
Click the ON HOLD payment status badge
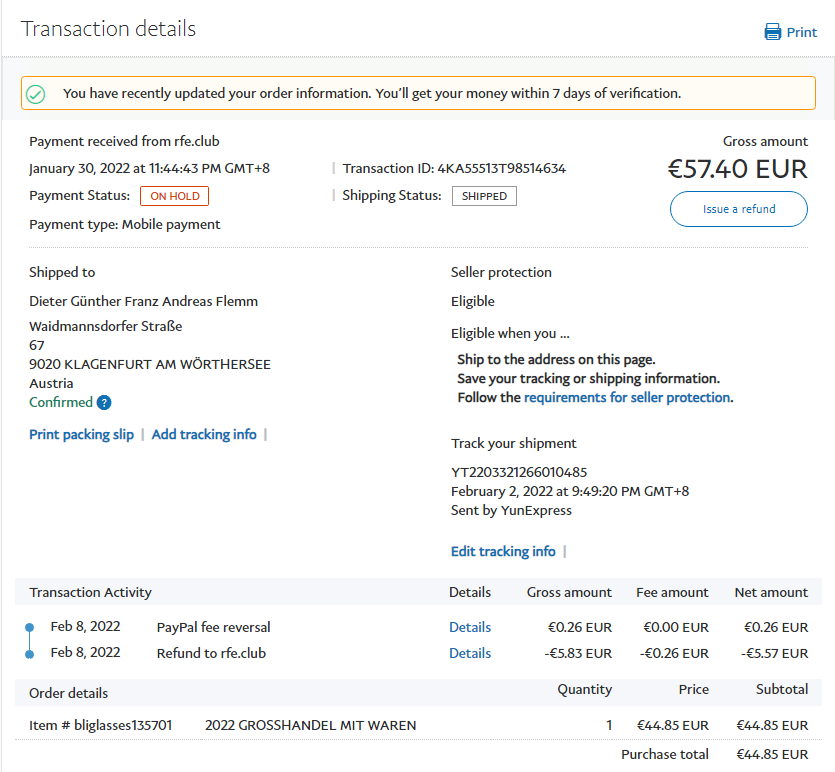174,196
